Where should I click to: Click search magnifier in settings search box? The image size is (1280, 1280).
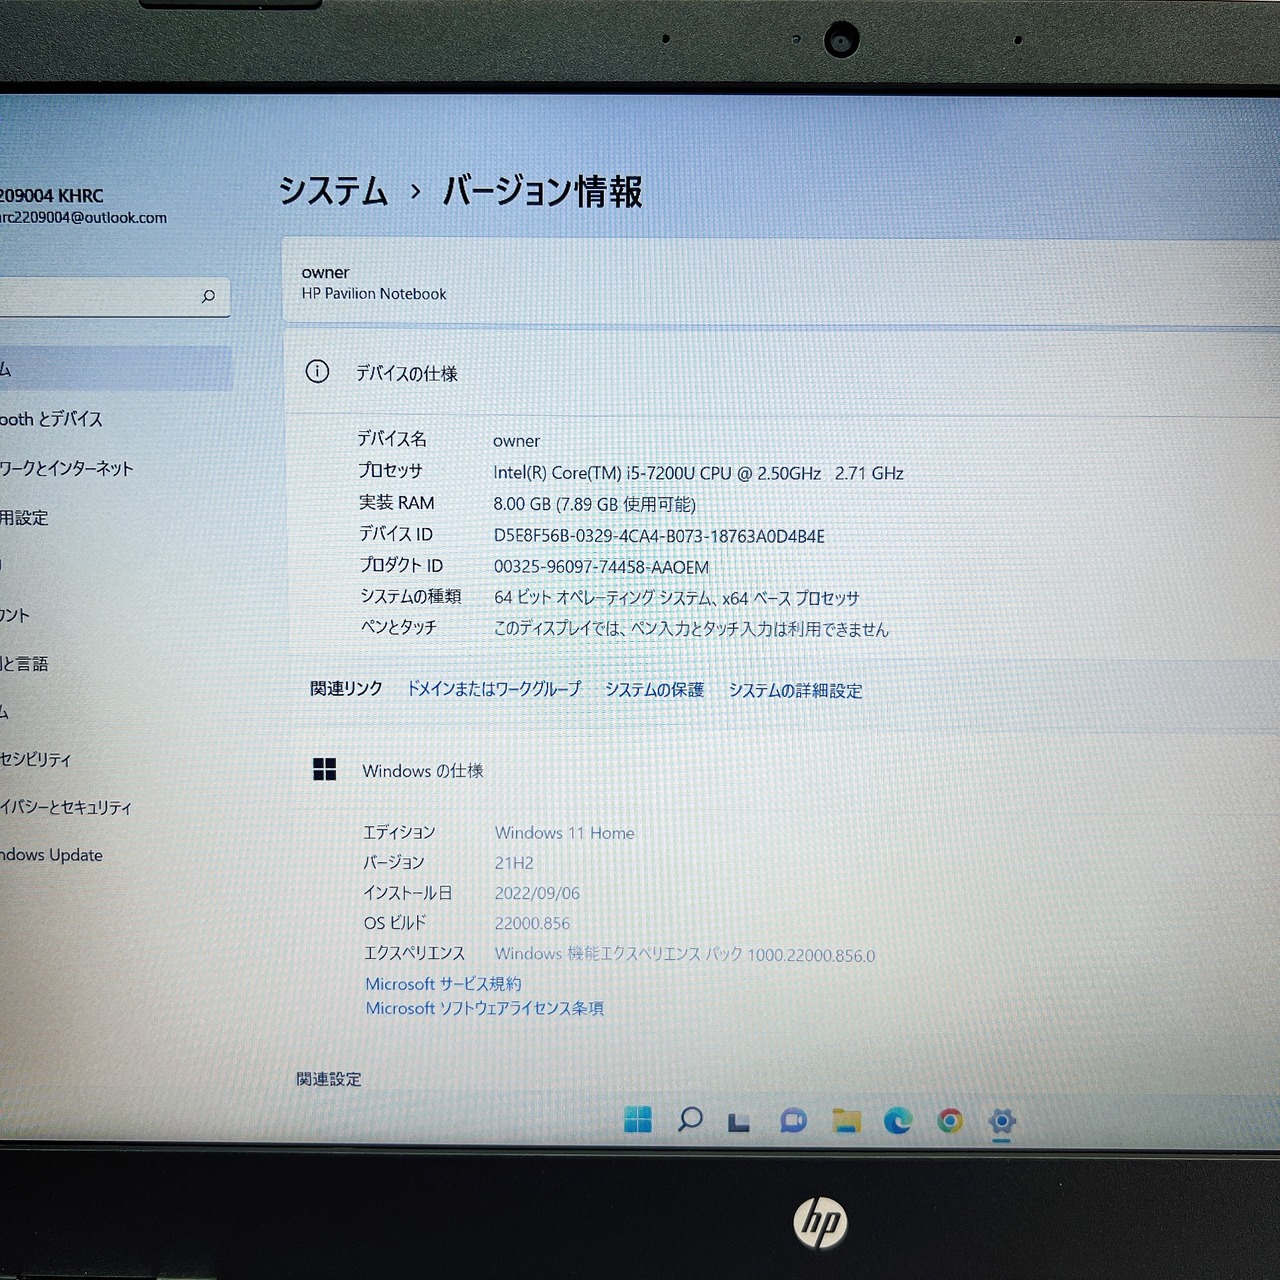tap(208, 296)
